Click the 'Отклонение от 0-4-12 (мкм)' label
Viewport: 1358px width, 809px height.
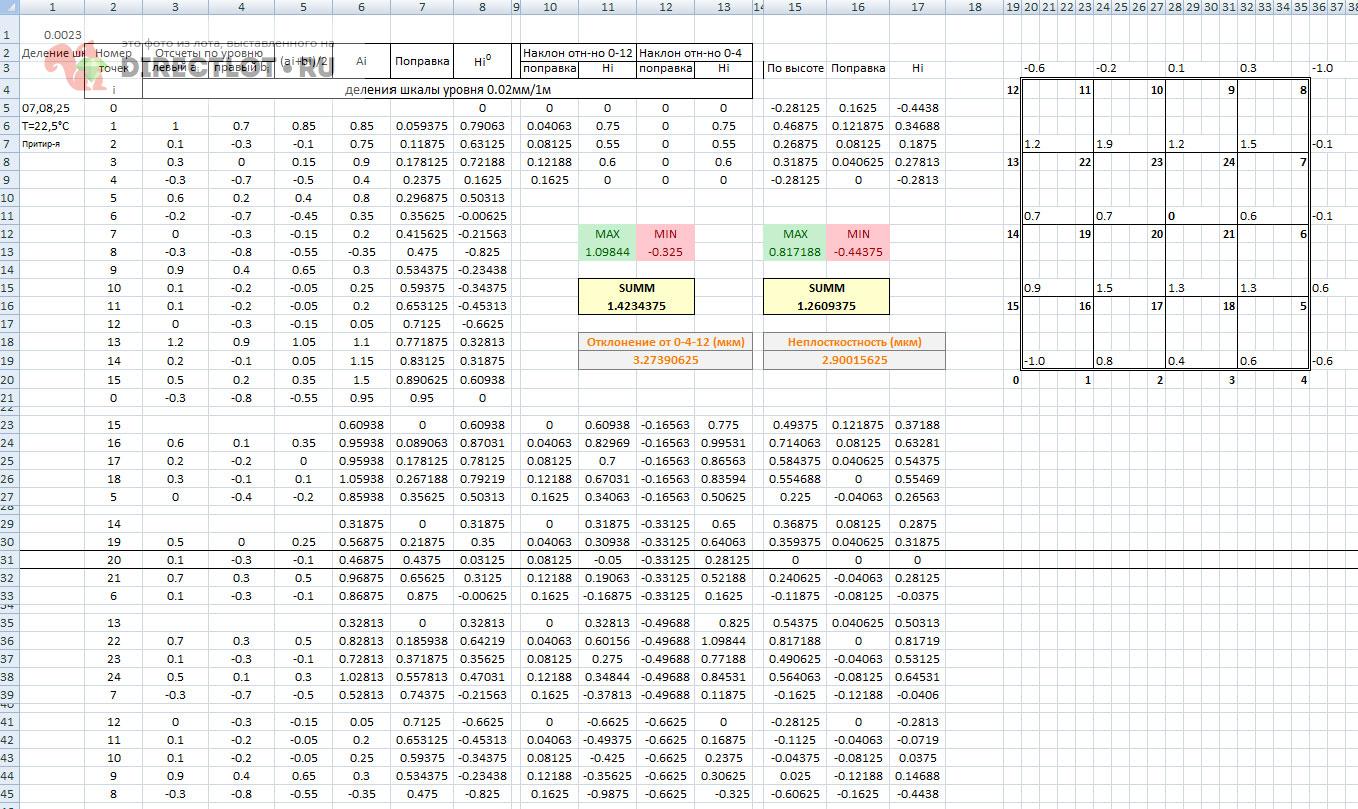pyautogui.click(x=665, y=342)
